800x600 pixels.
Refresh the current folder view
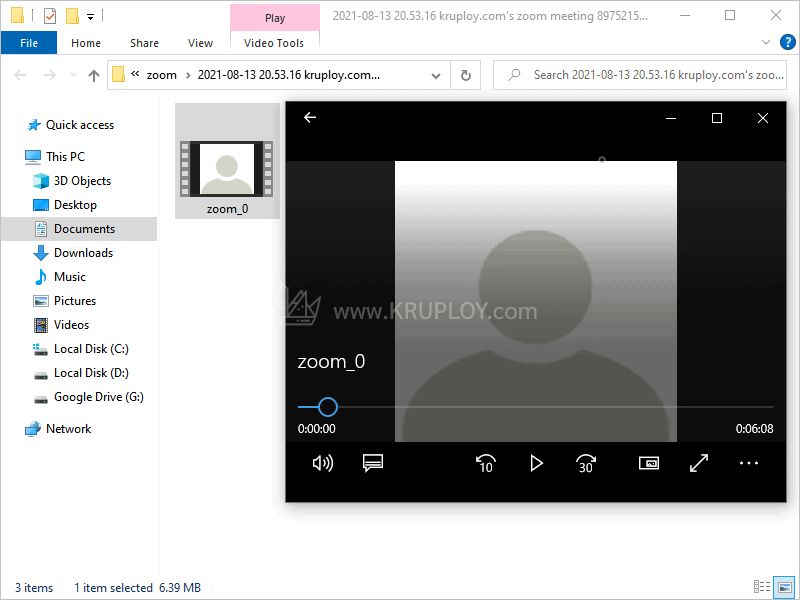(x=465, y=75)
